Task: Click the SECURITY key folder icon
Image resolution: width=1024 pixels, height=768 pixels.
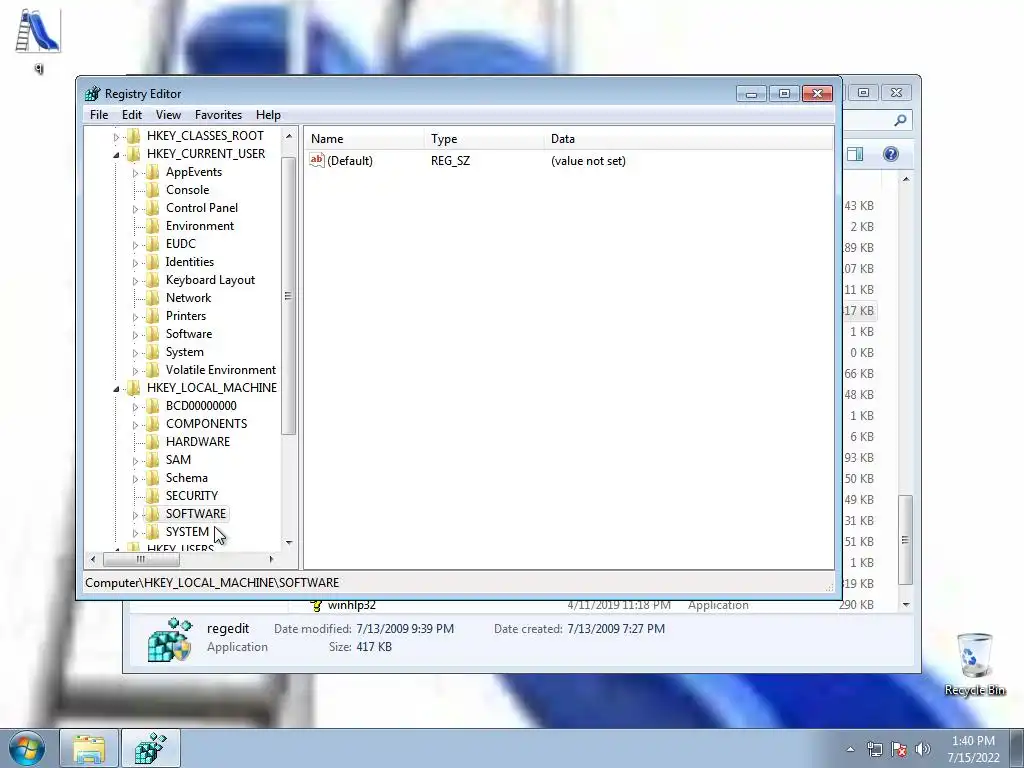Action: [x=152, y=496]
